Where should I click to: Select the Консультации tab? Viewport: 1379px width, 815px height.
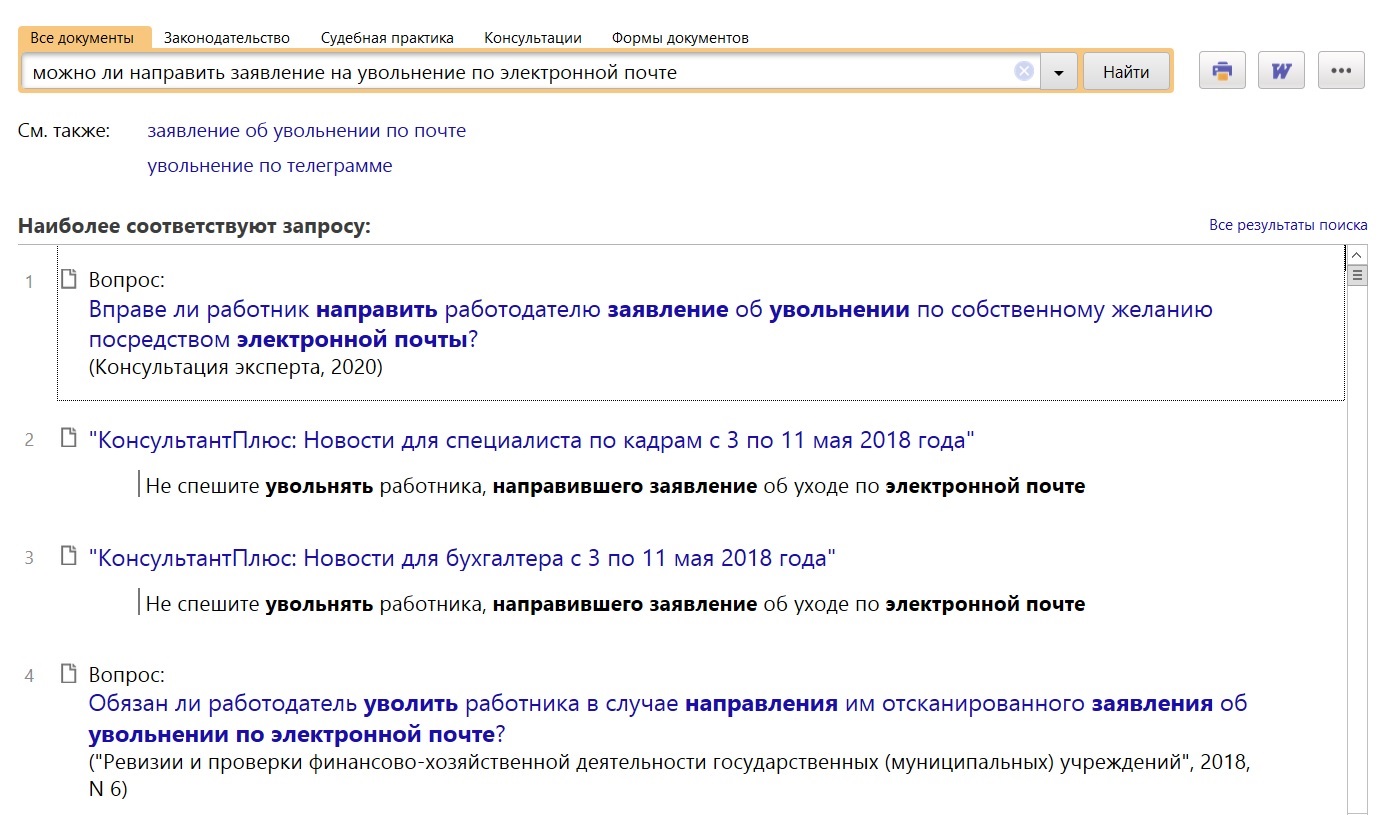point(533,38)
